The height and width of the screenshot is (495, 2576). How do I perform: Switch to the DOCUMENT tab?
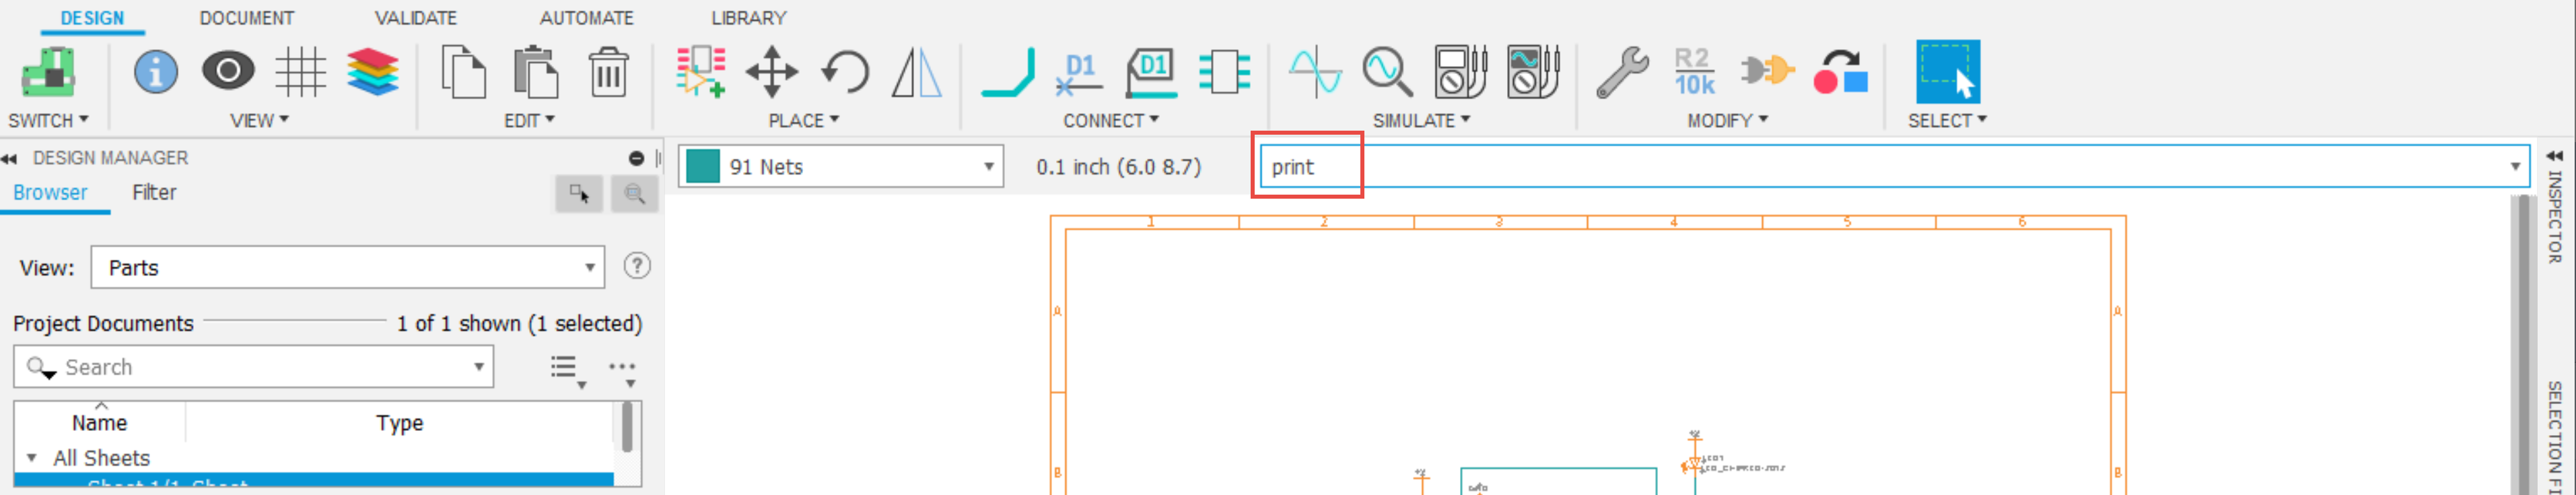pos(246,18)
